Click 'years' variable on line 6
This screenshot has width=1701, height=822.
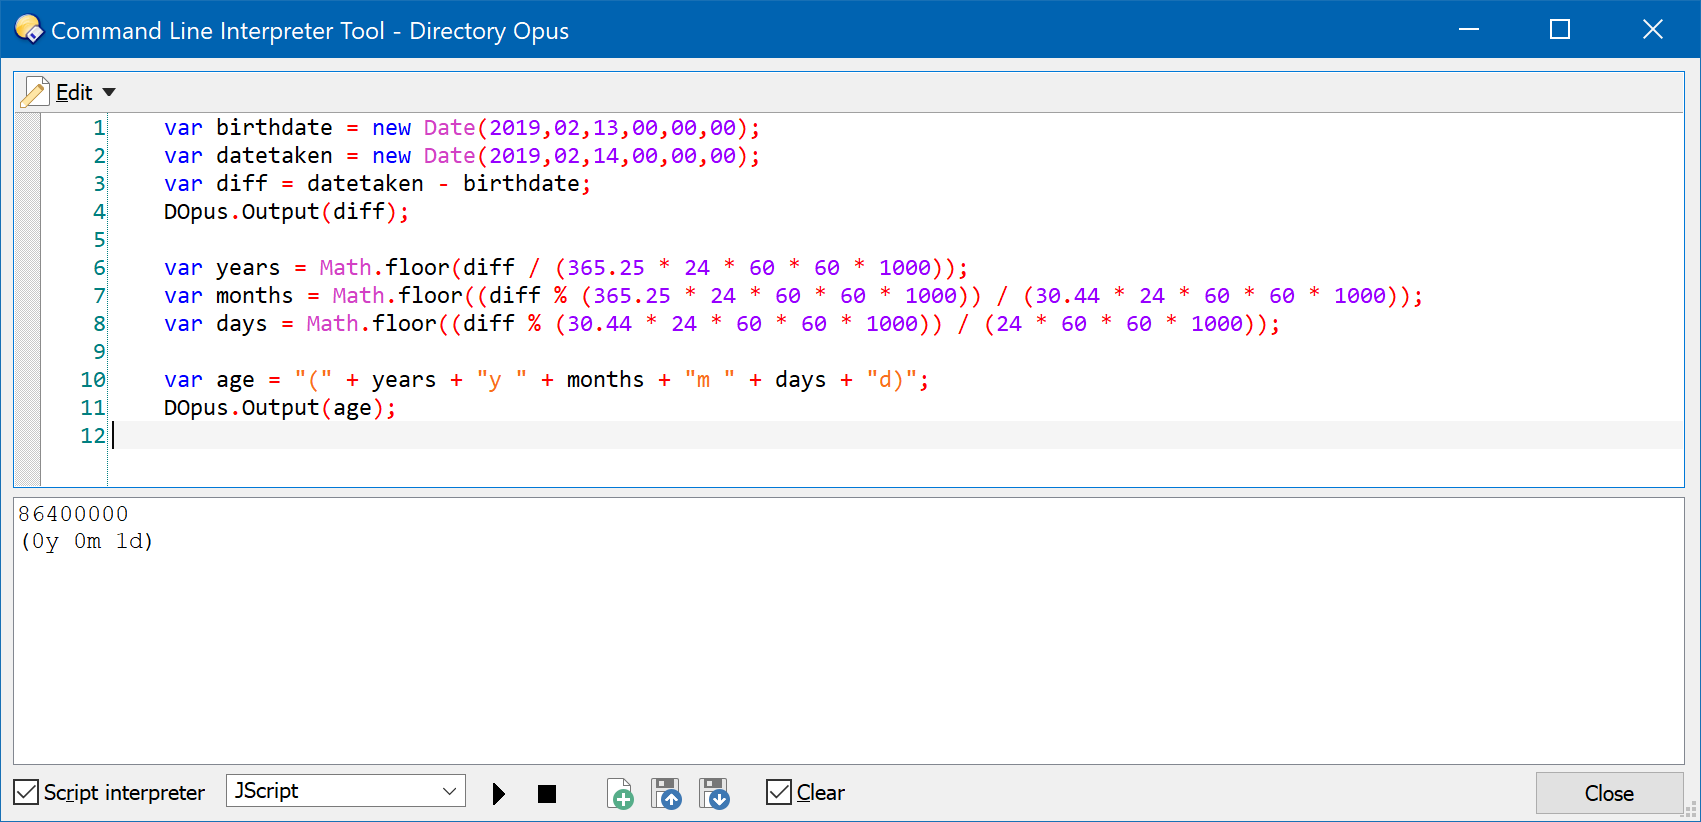(x=248, y=268)
